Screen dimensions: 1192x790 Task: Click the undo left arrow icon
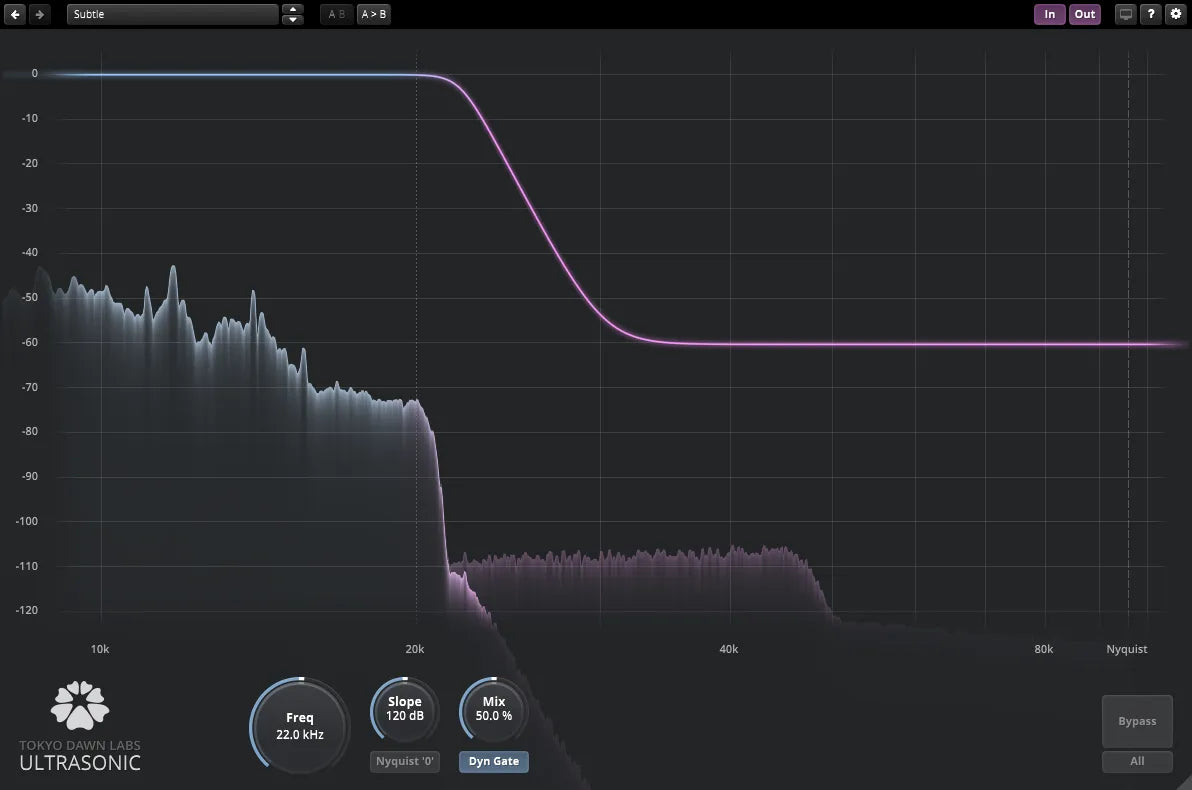[17, 14]
